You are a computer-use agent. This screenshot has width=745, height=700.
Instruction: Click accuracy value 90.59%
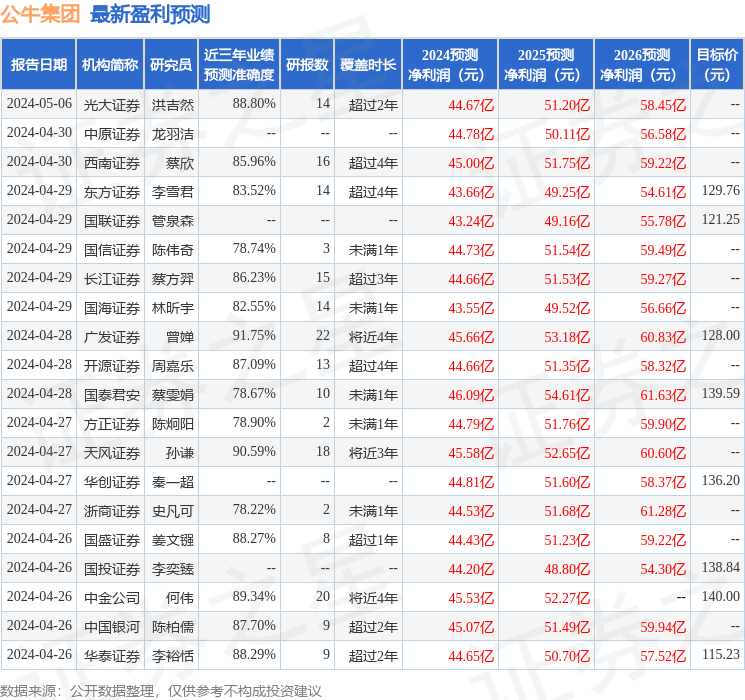pos(254,451)
